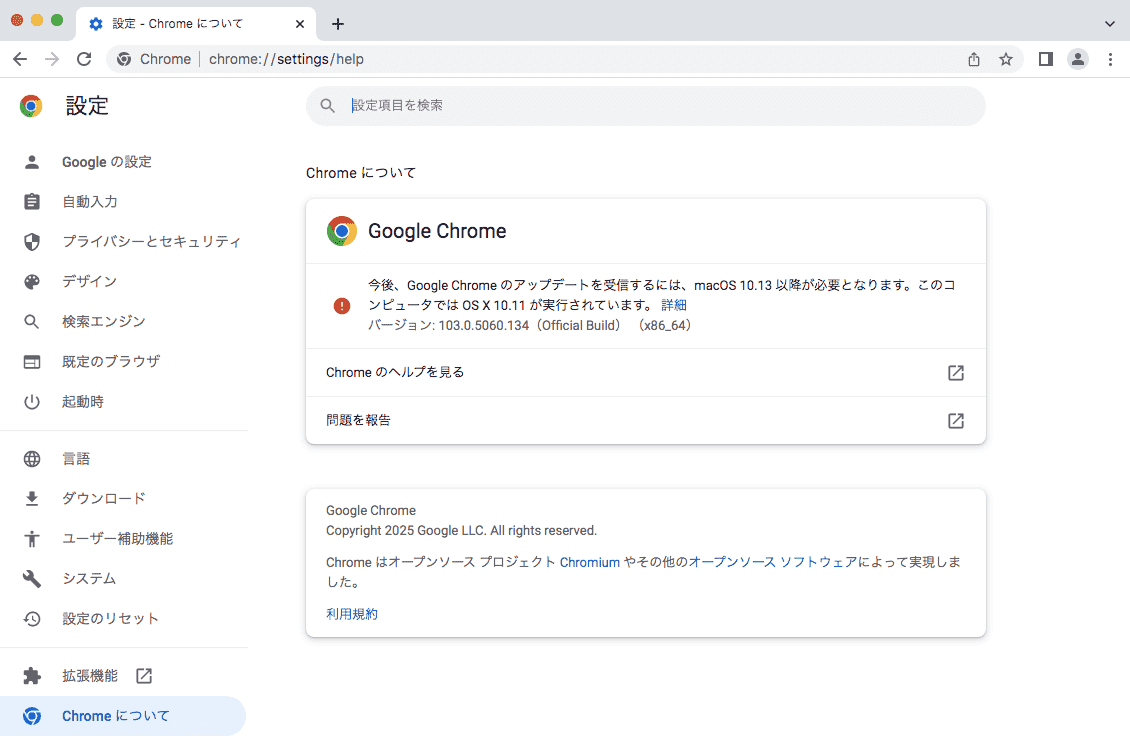Click the Chrome icon beside Chrome について
The height and width of the screenshot is (756, 1130).
32,716
